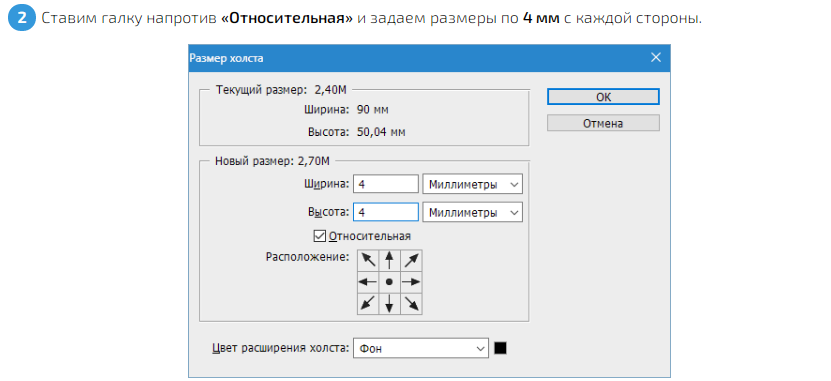Anchor canvas to the top-center arrow
The image size is (831, 381).
coord(390,260)
